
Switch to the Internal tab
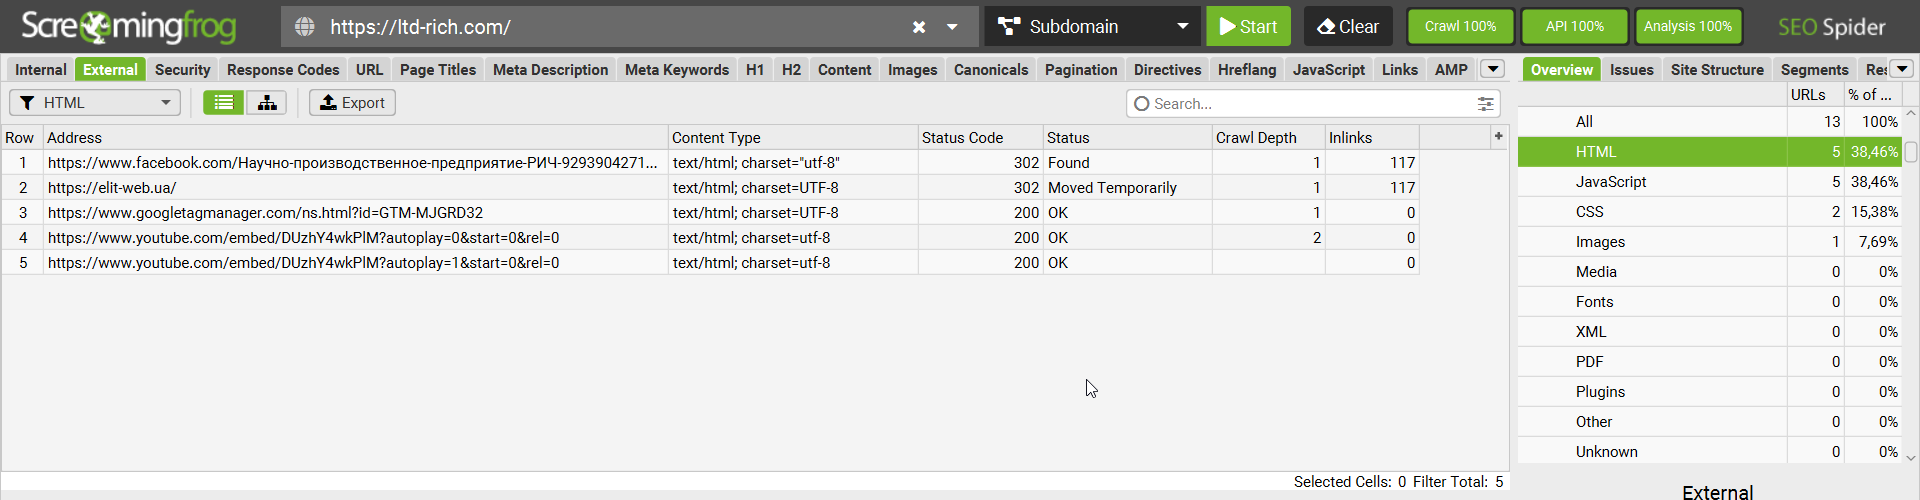[x=41, y=69]
